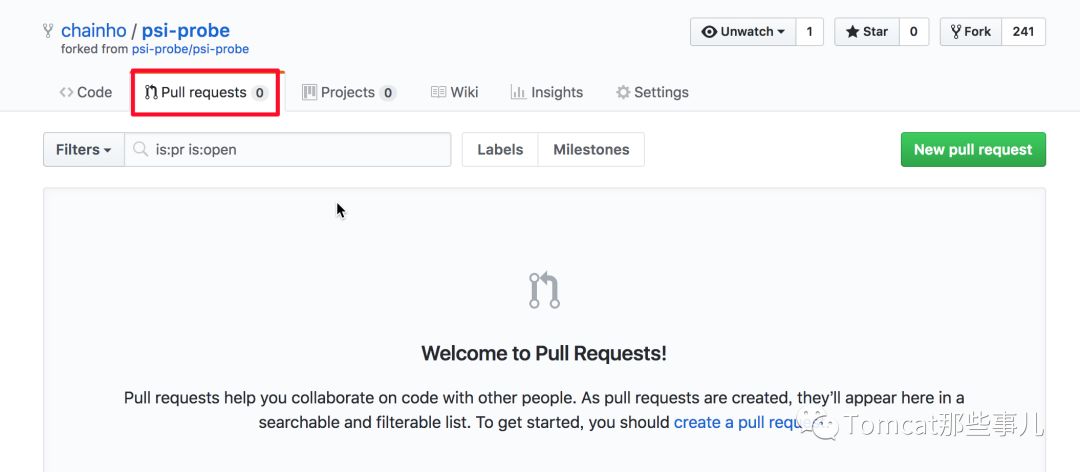The height and width of the screenshot is (472, 1080).
Task: Click the large pull request illustration
Action: pos(544,290)
